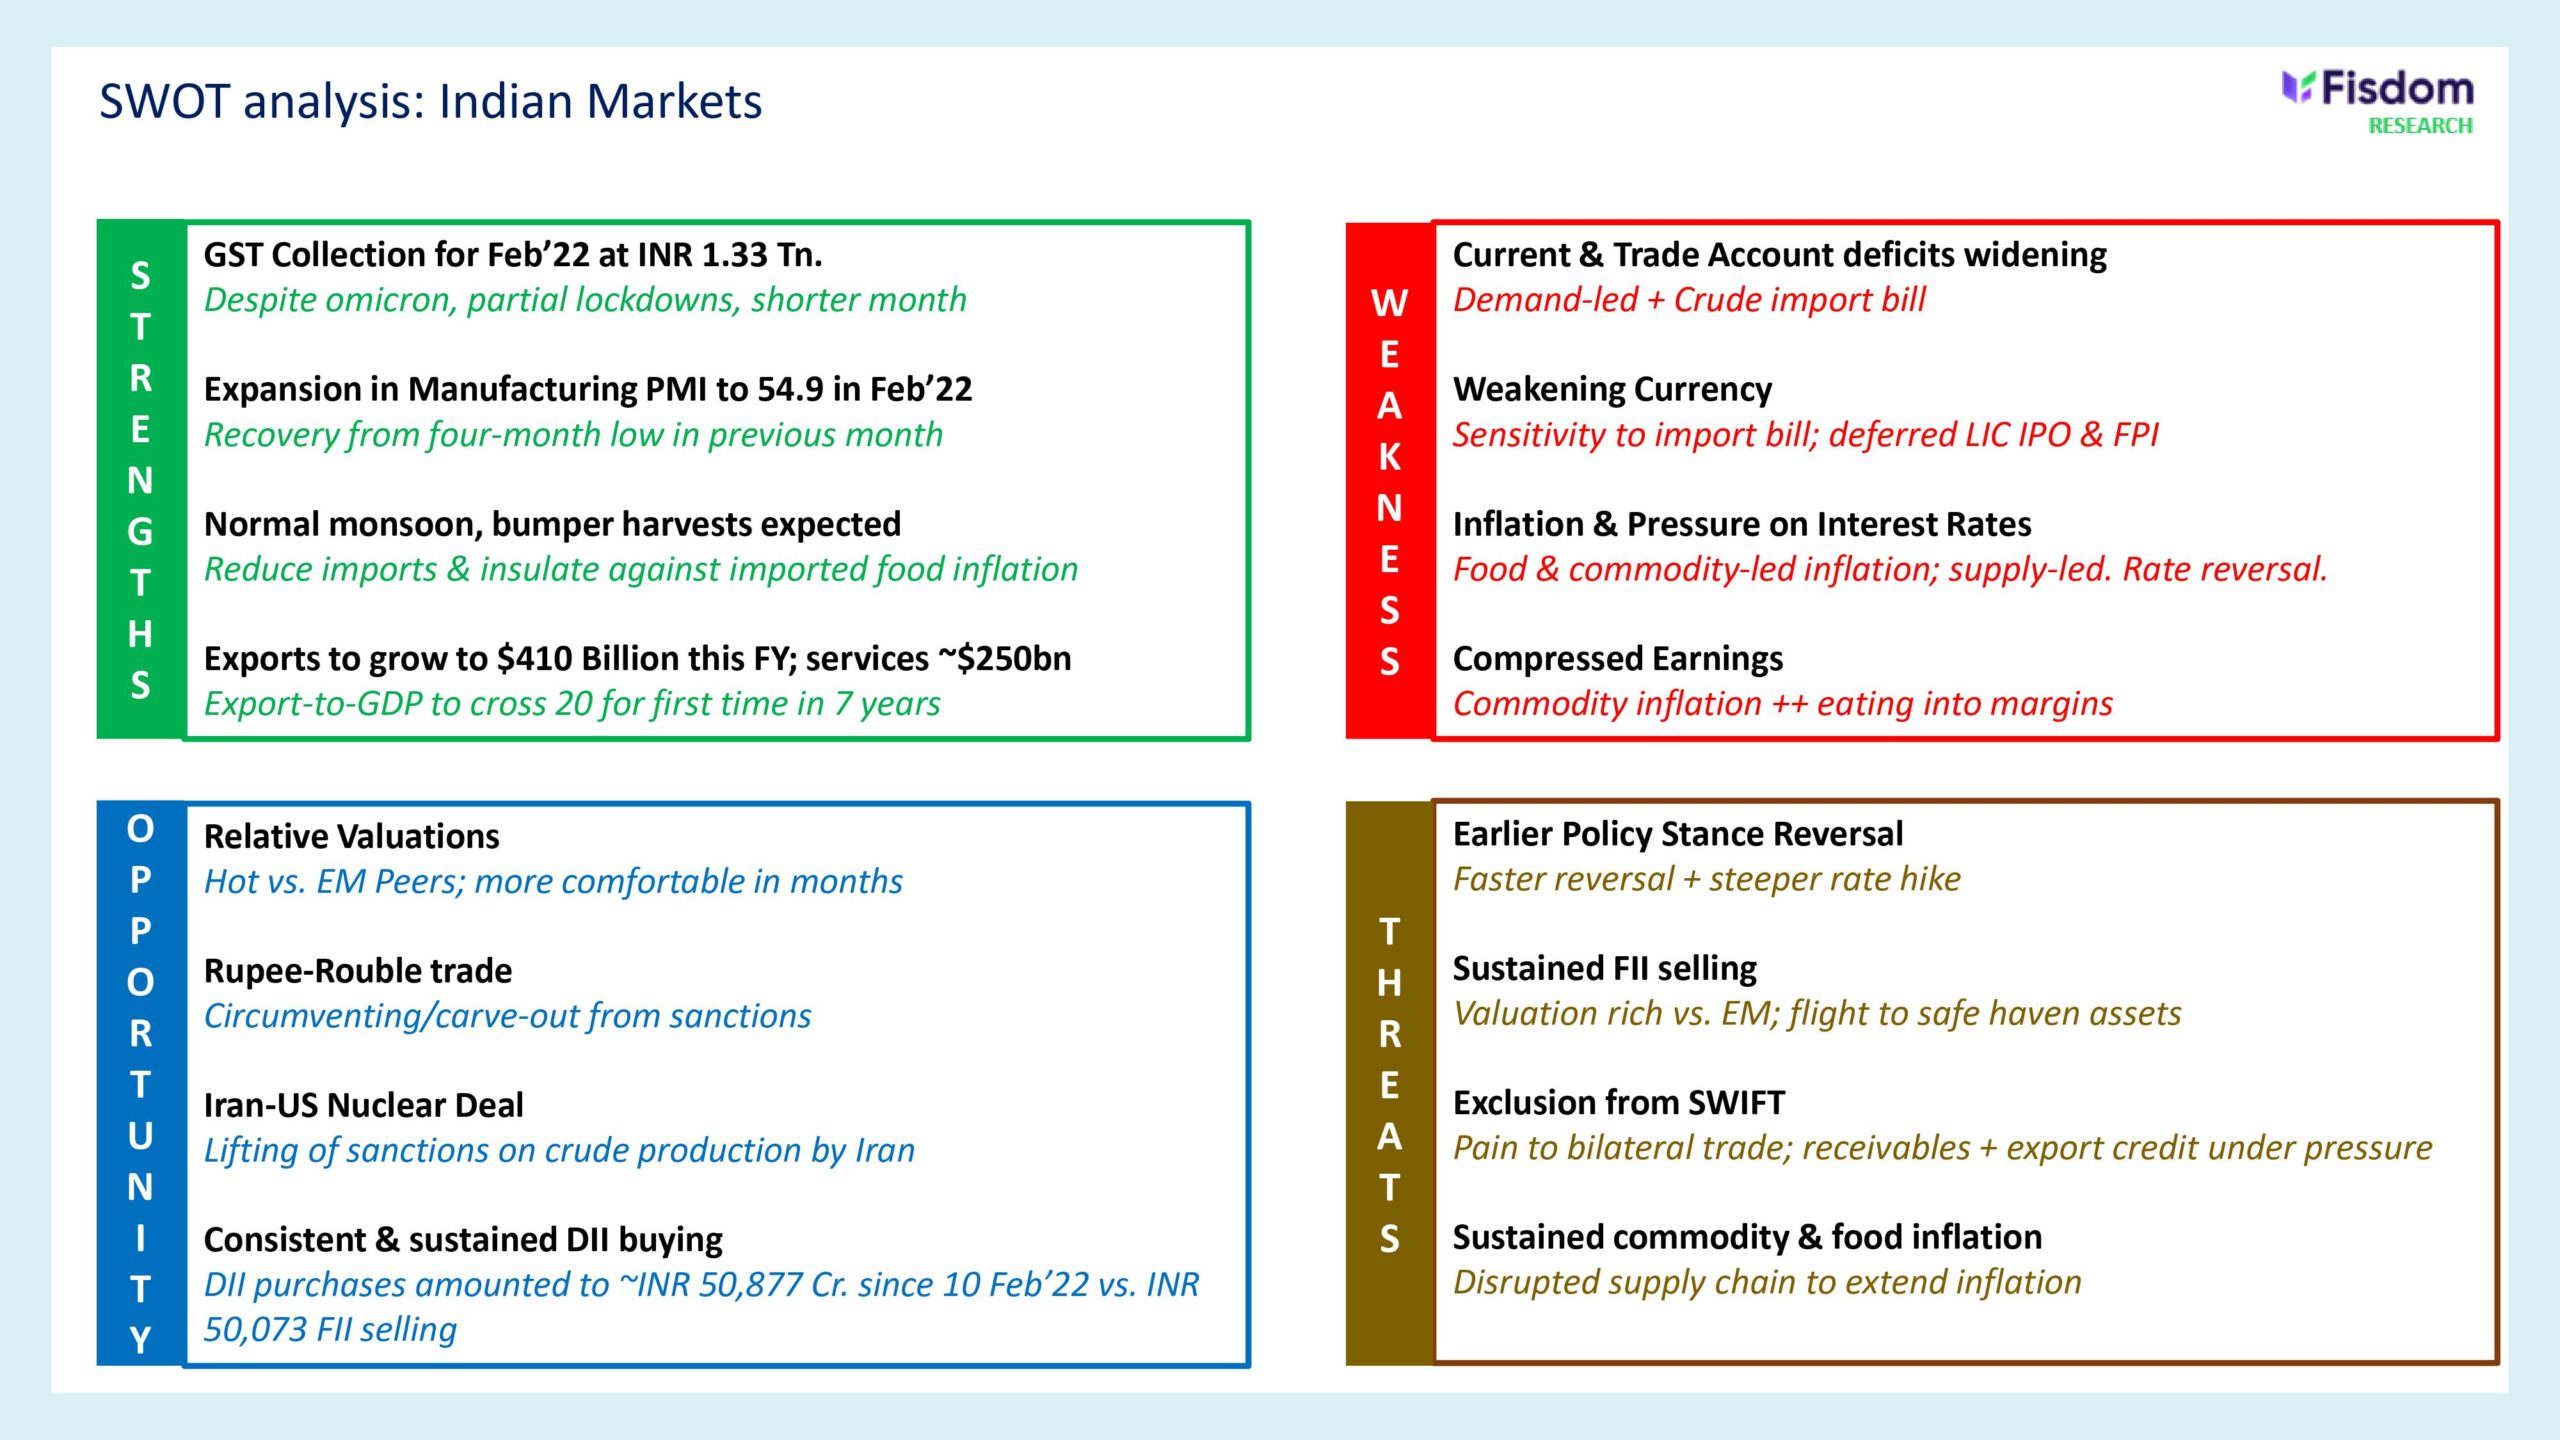Click Normal monsoon, bumper harvests heading
The width and height of the screenshot is (2560, 1440).
552,524
